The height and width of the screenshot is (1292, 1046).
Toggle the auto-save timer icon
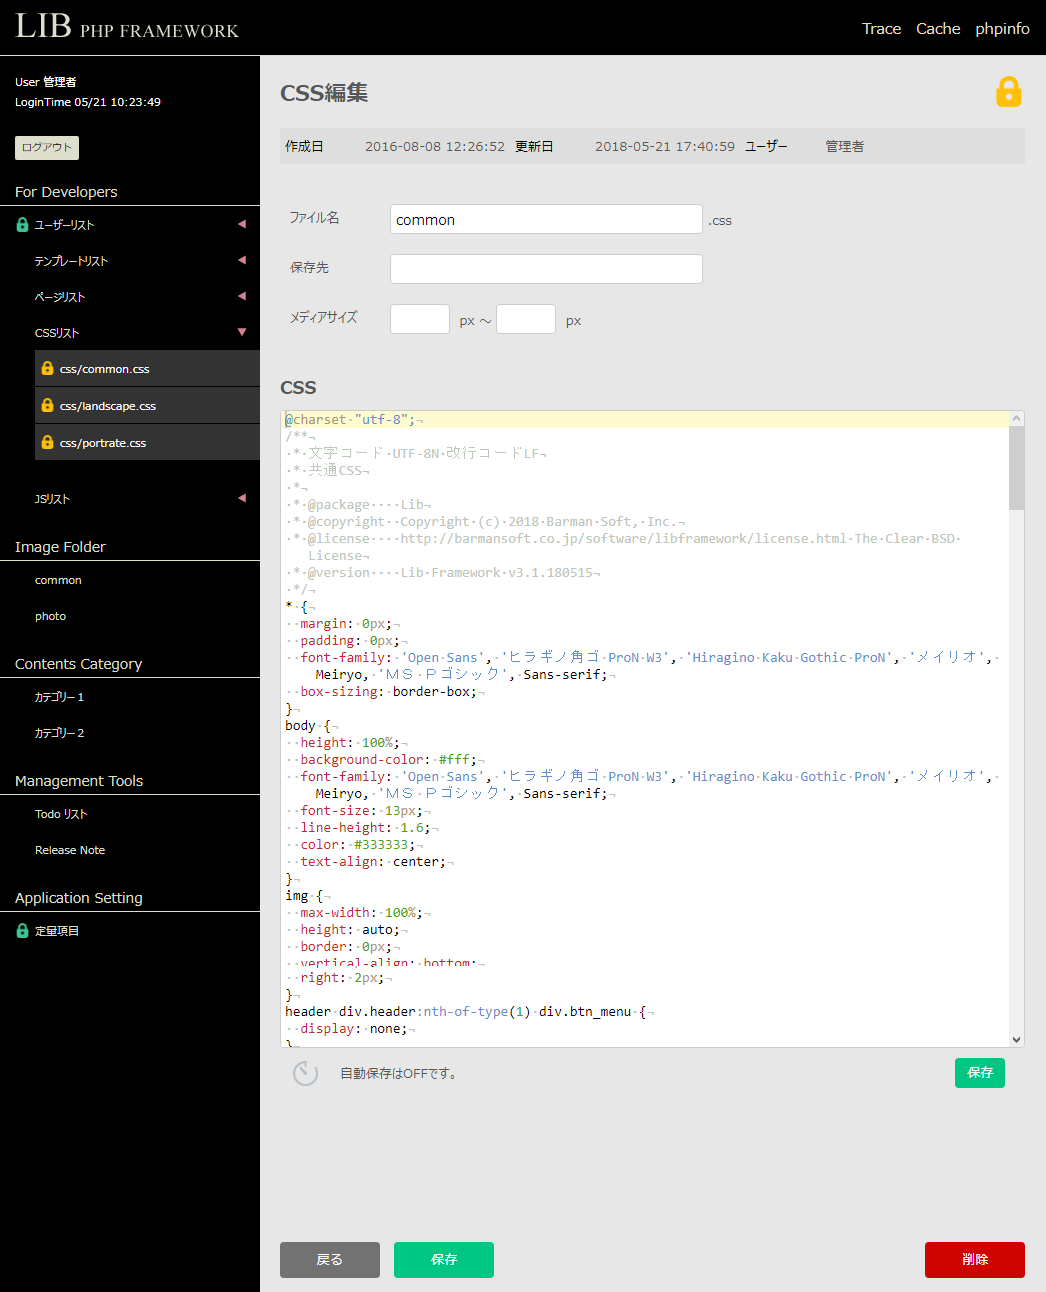[x=305, y=1073]
